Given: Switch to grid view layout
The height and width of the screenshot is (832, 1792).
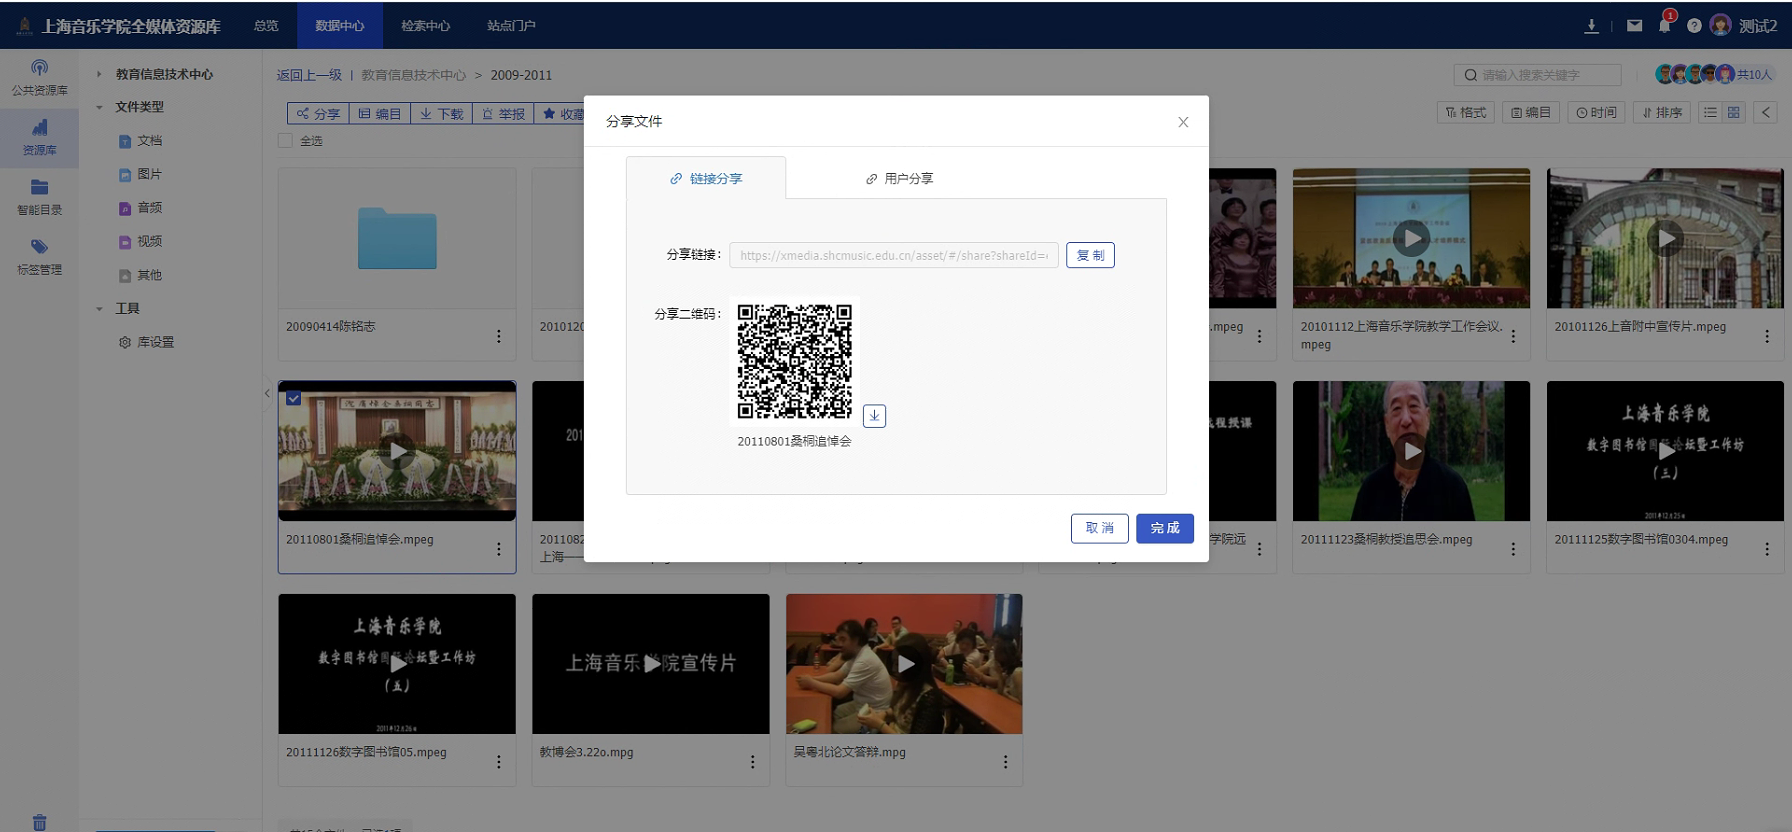Looking at the screenshot, I should (1734, 113).
